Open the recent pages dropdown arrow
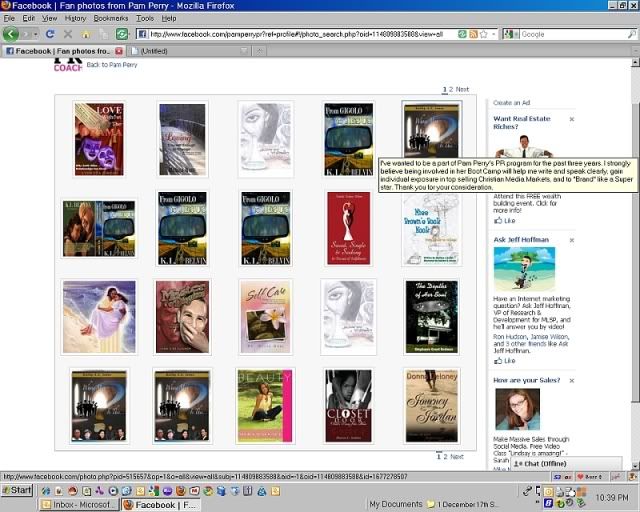 pos(36,34)
